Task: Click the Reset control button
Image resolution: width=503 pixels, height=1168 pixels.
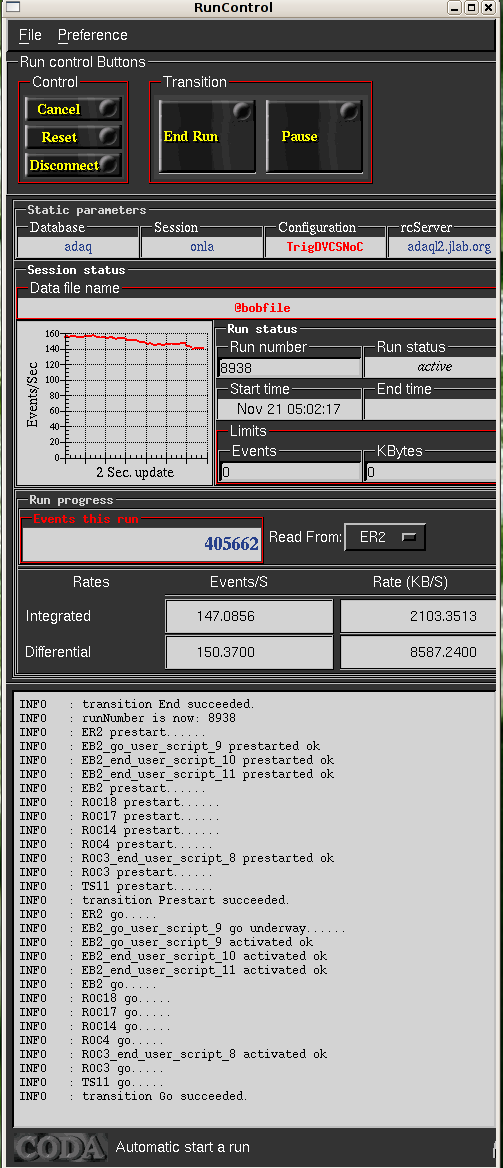Action: 73,137
